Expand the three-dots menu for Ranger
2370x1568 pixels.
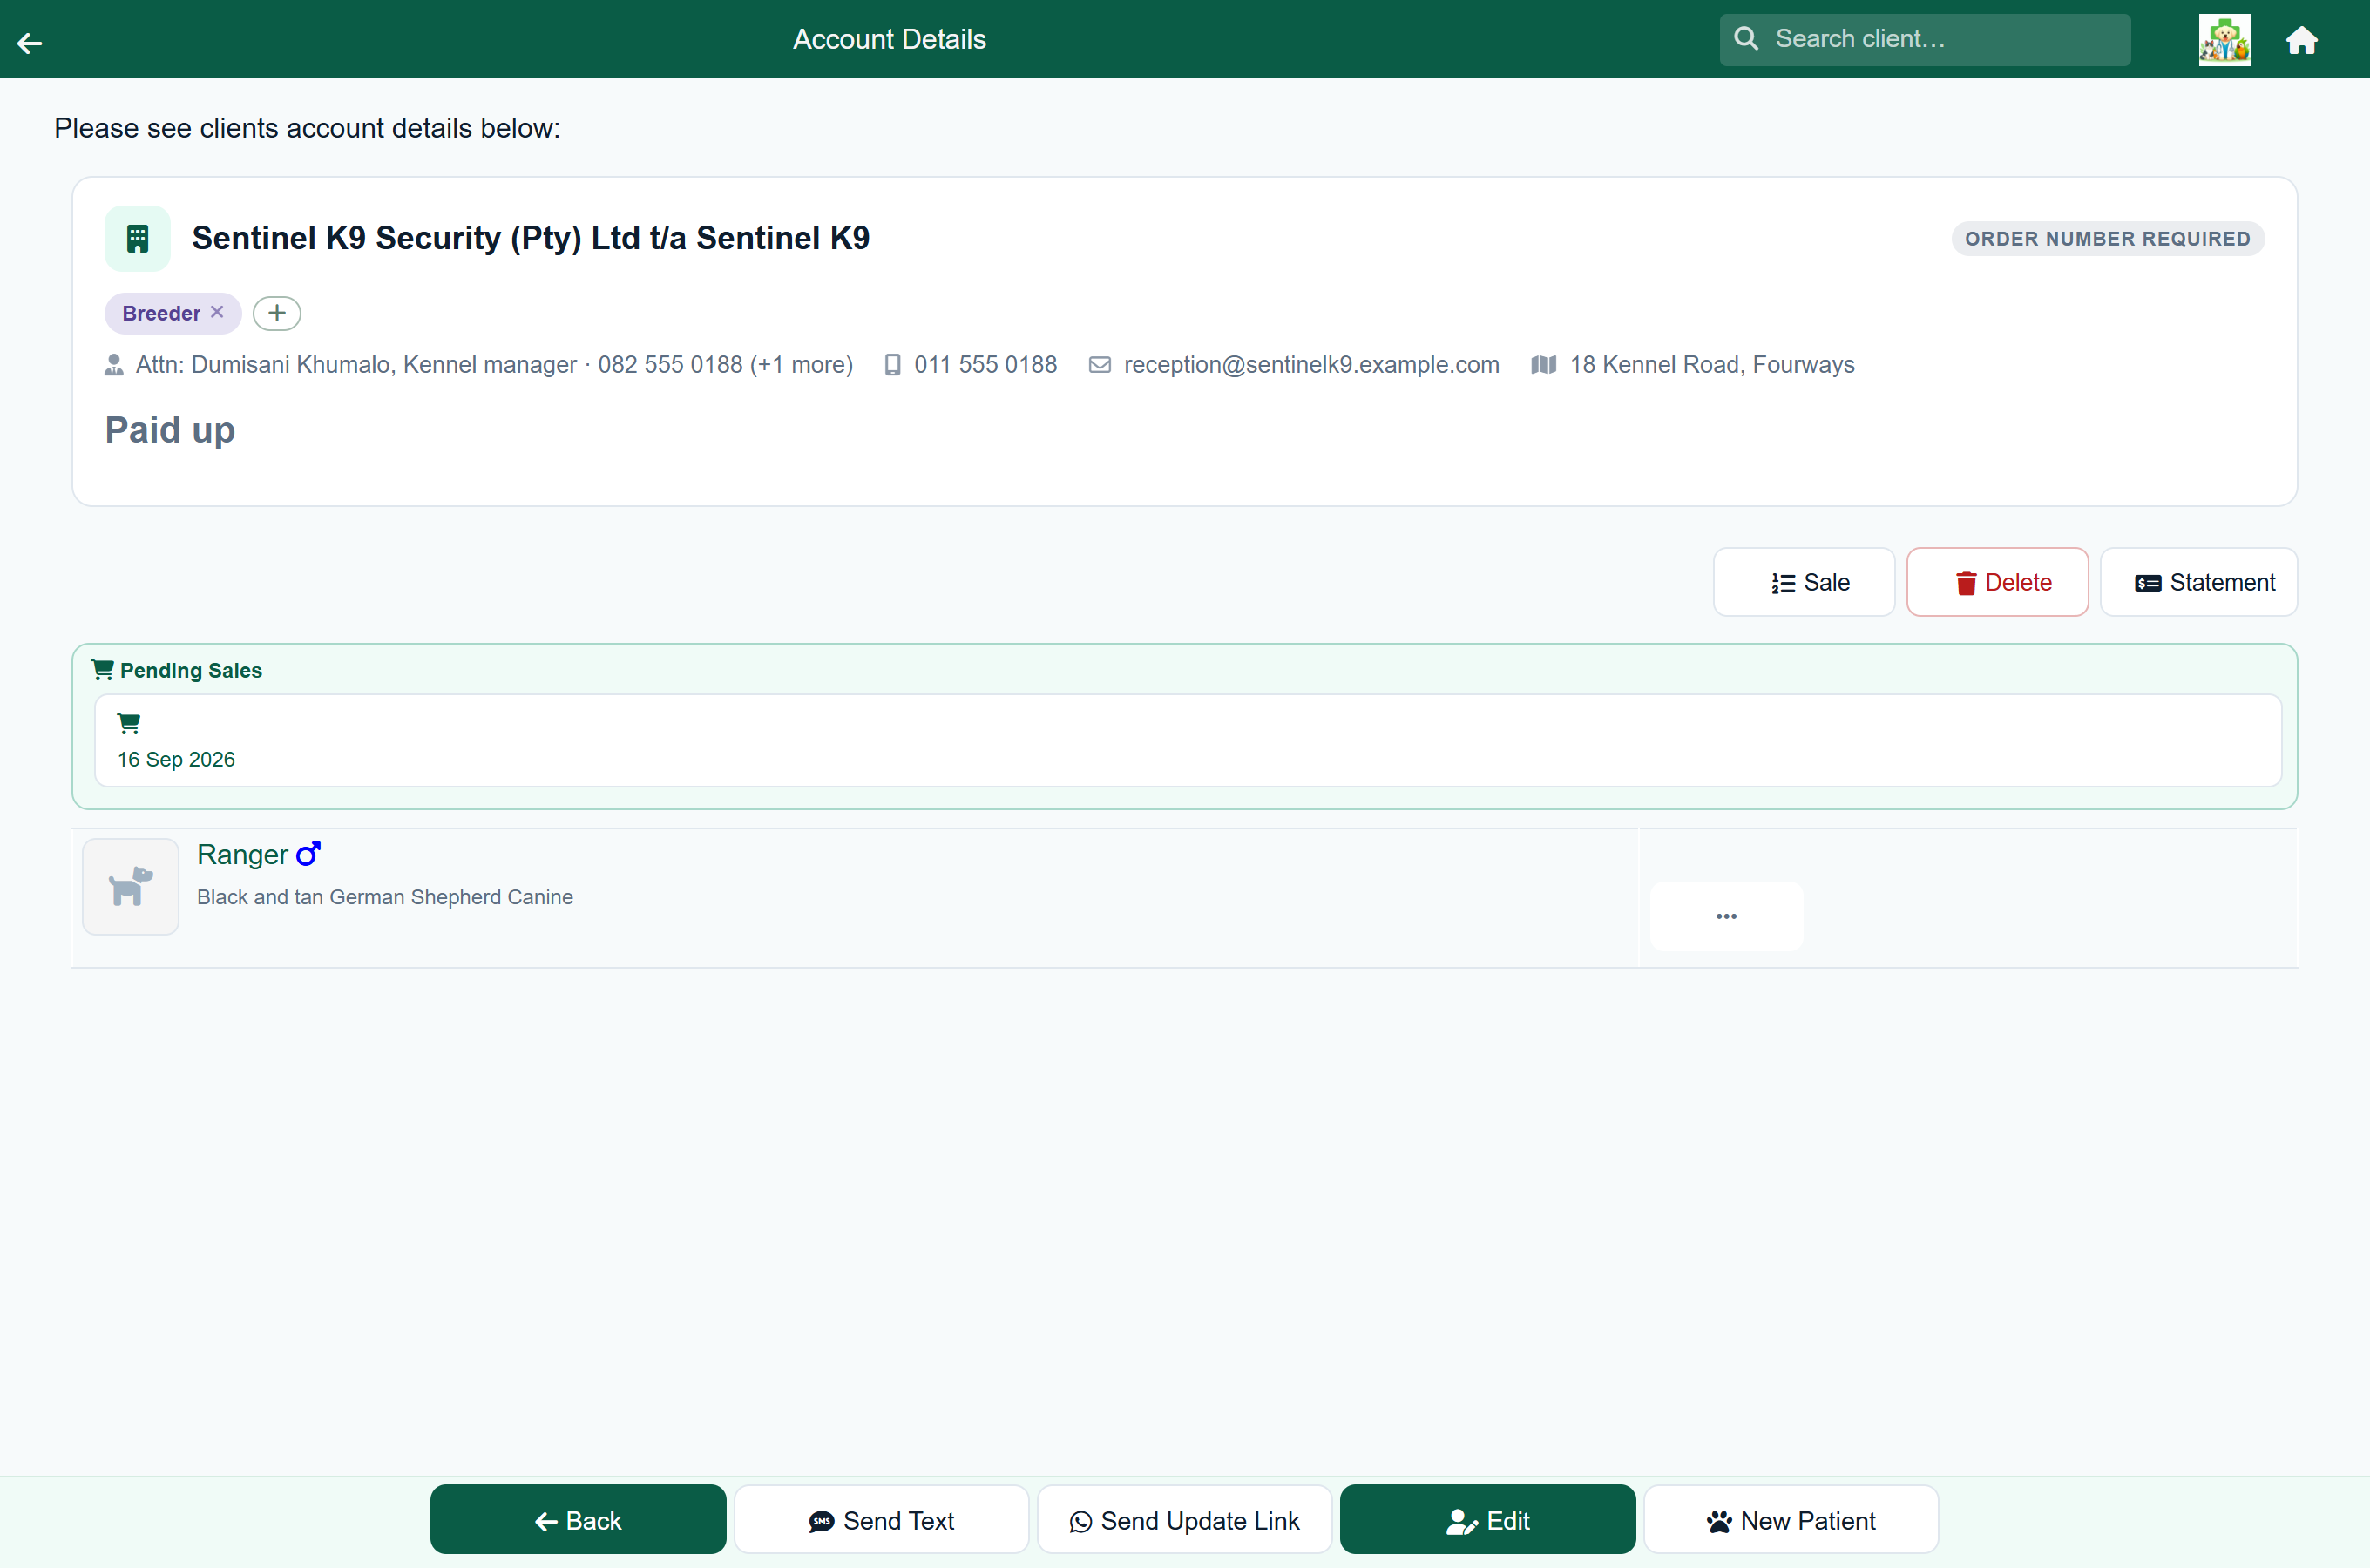click(1726, 916)
